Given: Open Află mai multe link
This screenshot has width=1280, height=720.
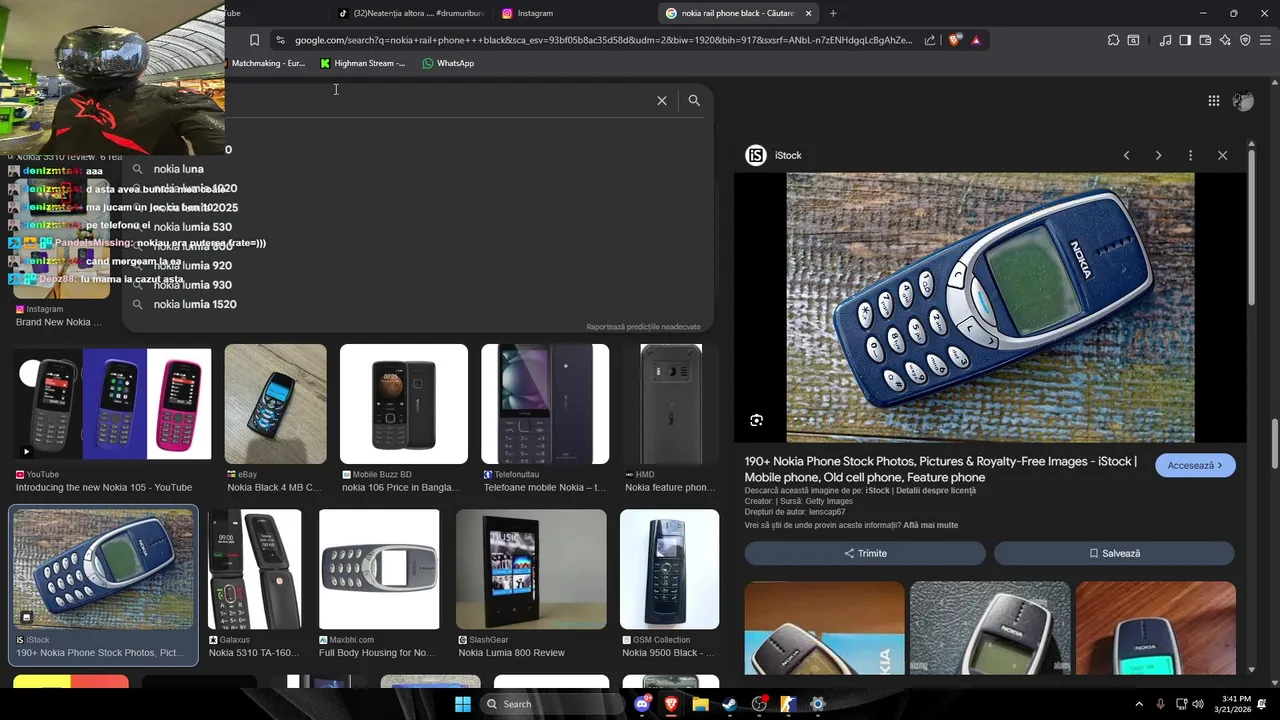Looking at the screenshot, I should [930, 525].
